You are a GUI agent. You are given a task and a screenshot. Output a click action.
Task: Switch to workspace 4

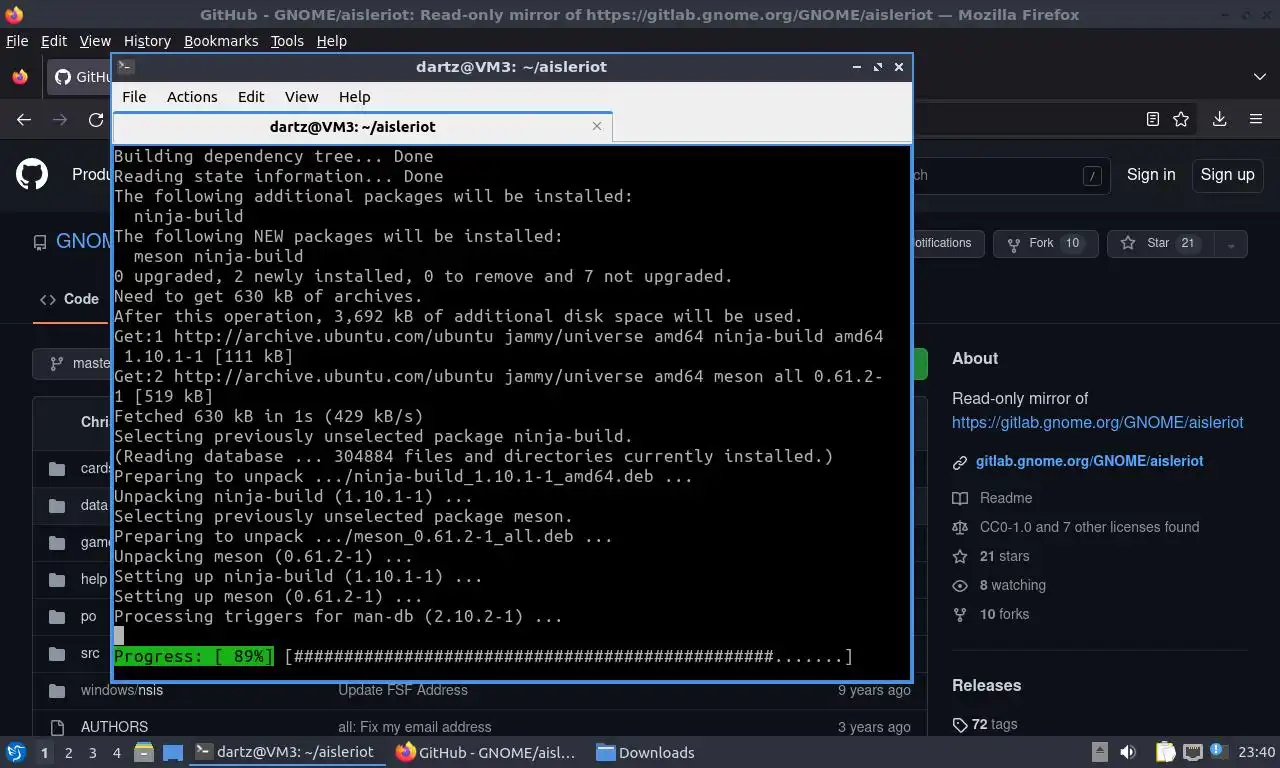pyautogui.click(x=116, y=753)
